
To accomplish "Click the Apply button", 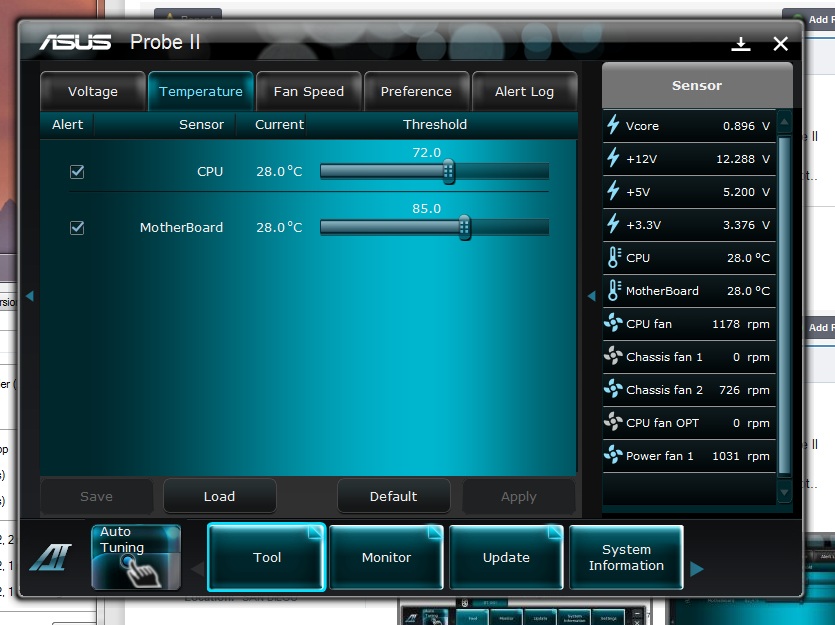I will [x=519, y=496].
